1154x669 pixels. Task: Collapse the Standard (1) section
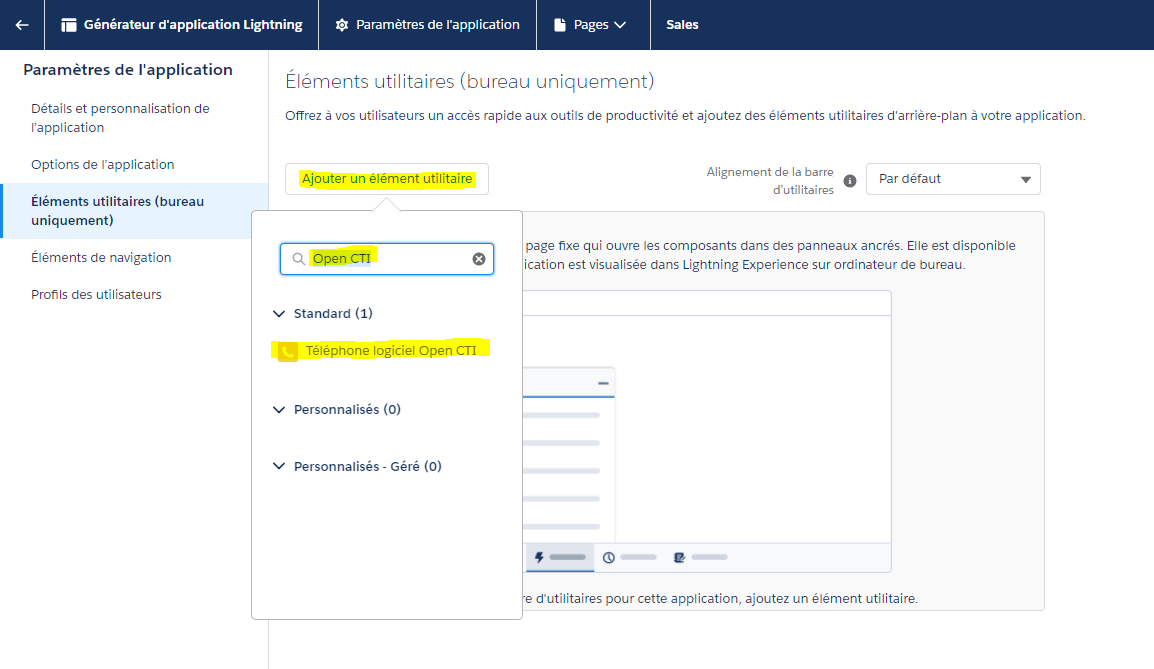pyautogui.click(x=279, y=314)
